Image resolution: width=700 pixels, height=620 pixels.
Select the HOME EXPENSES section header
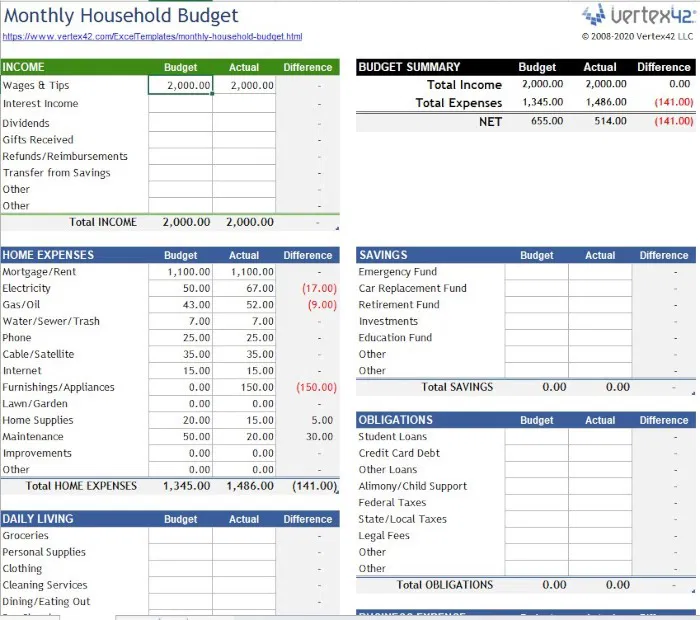[170, 255]
